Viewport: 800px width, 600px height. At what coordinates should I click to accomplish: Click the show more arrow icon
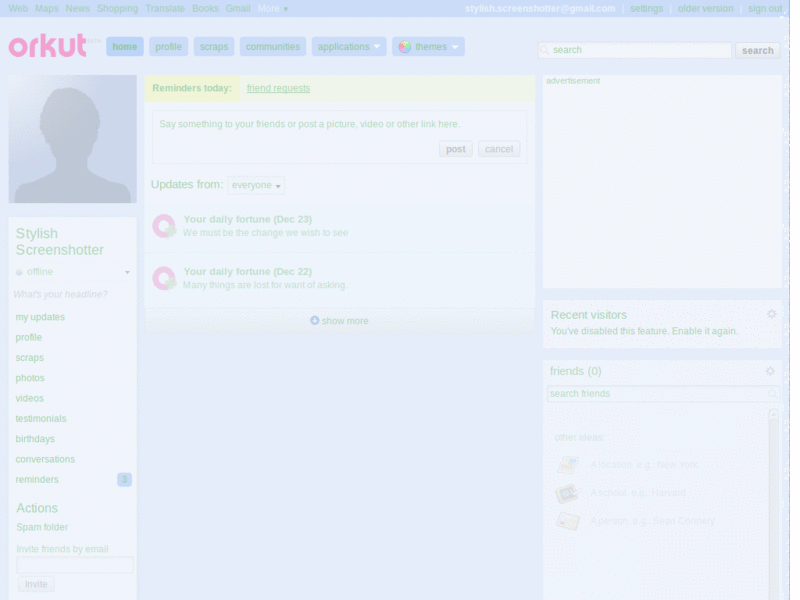tap(315, 320)
